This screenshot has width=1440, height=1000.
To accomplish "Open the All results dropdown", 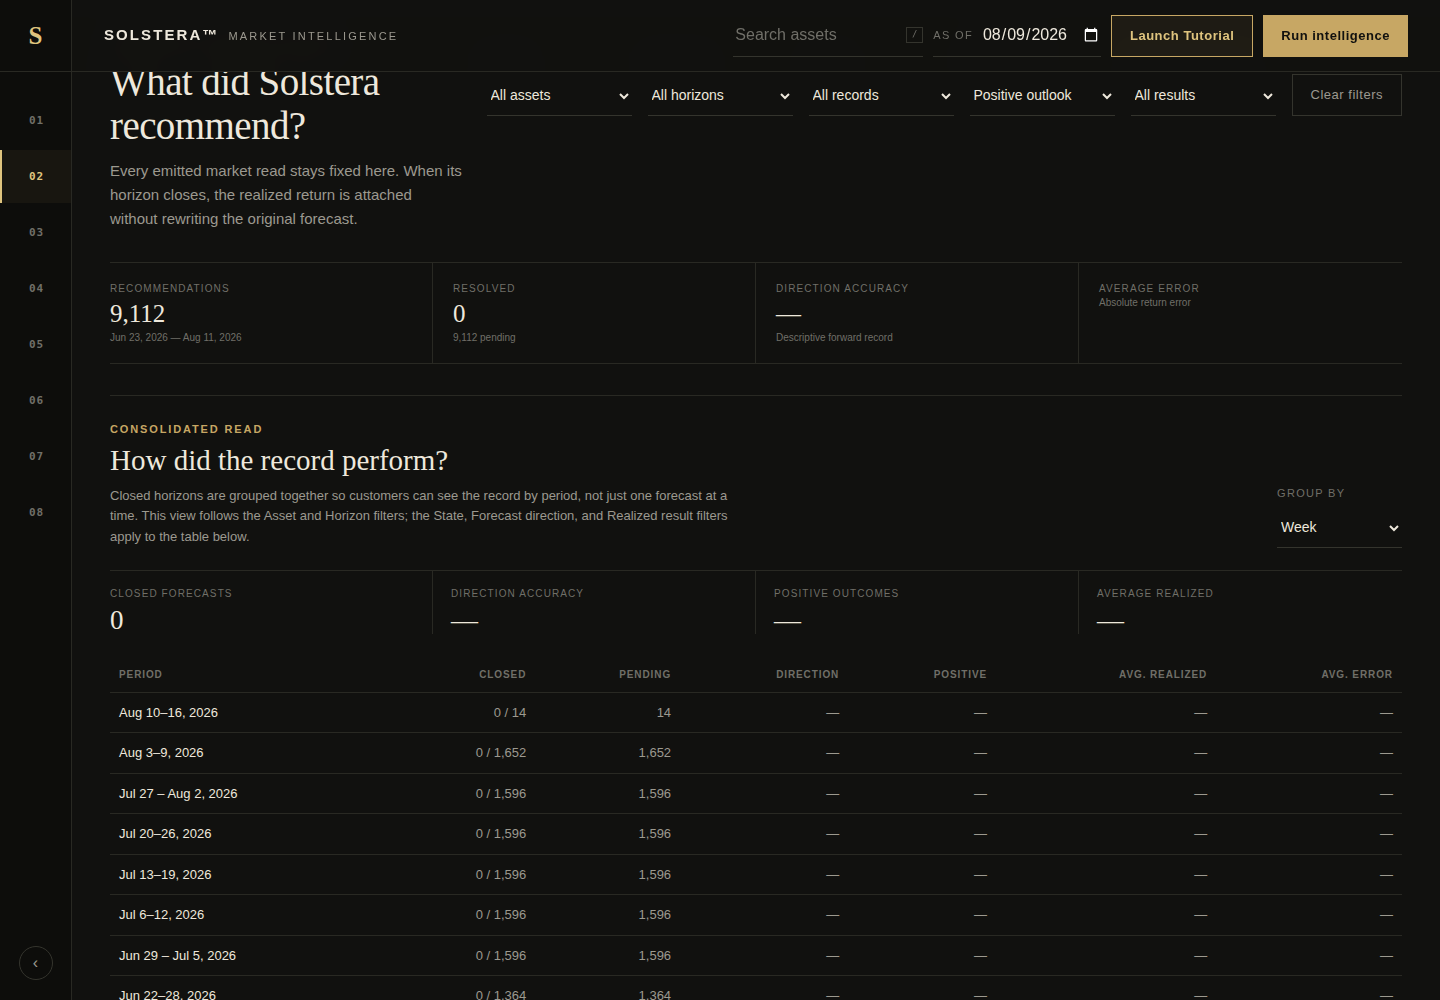I will pyautogui.click(x=1203, y=95).
